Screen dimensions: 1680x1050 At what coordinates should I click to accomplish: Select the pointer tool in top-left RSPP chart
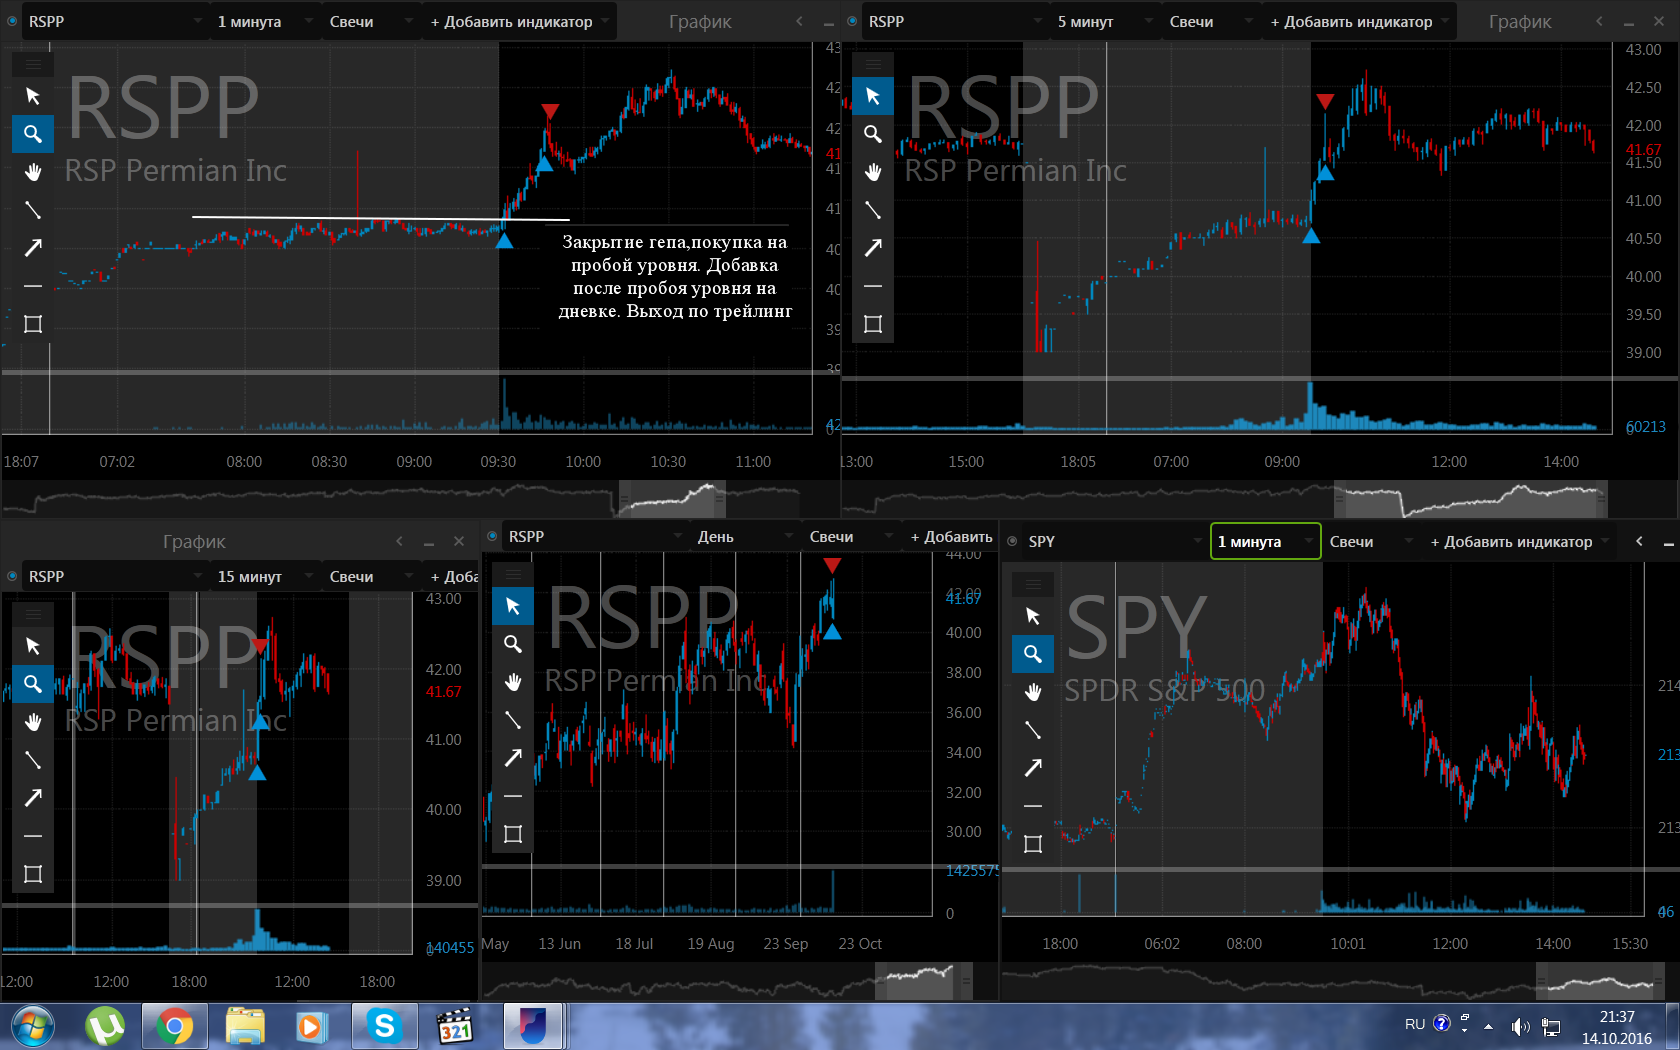(x=33, y=96)
